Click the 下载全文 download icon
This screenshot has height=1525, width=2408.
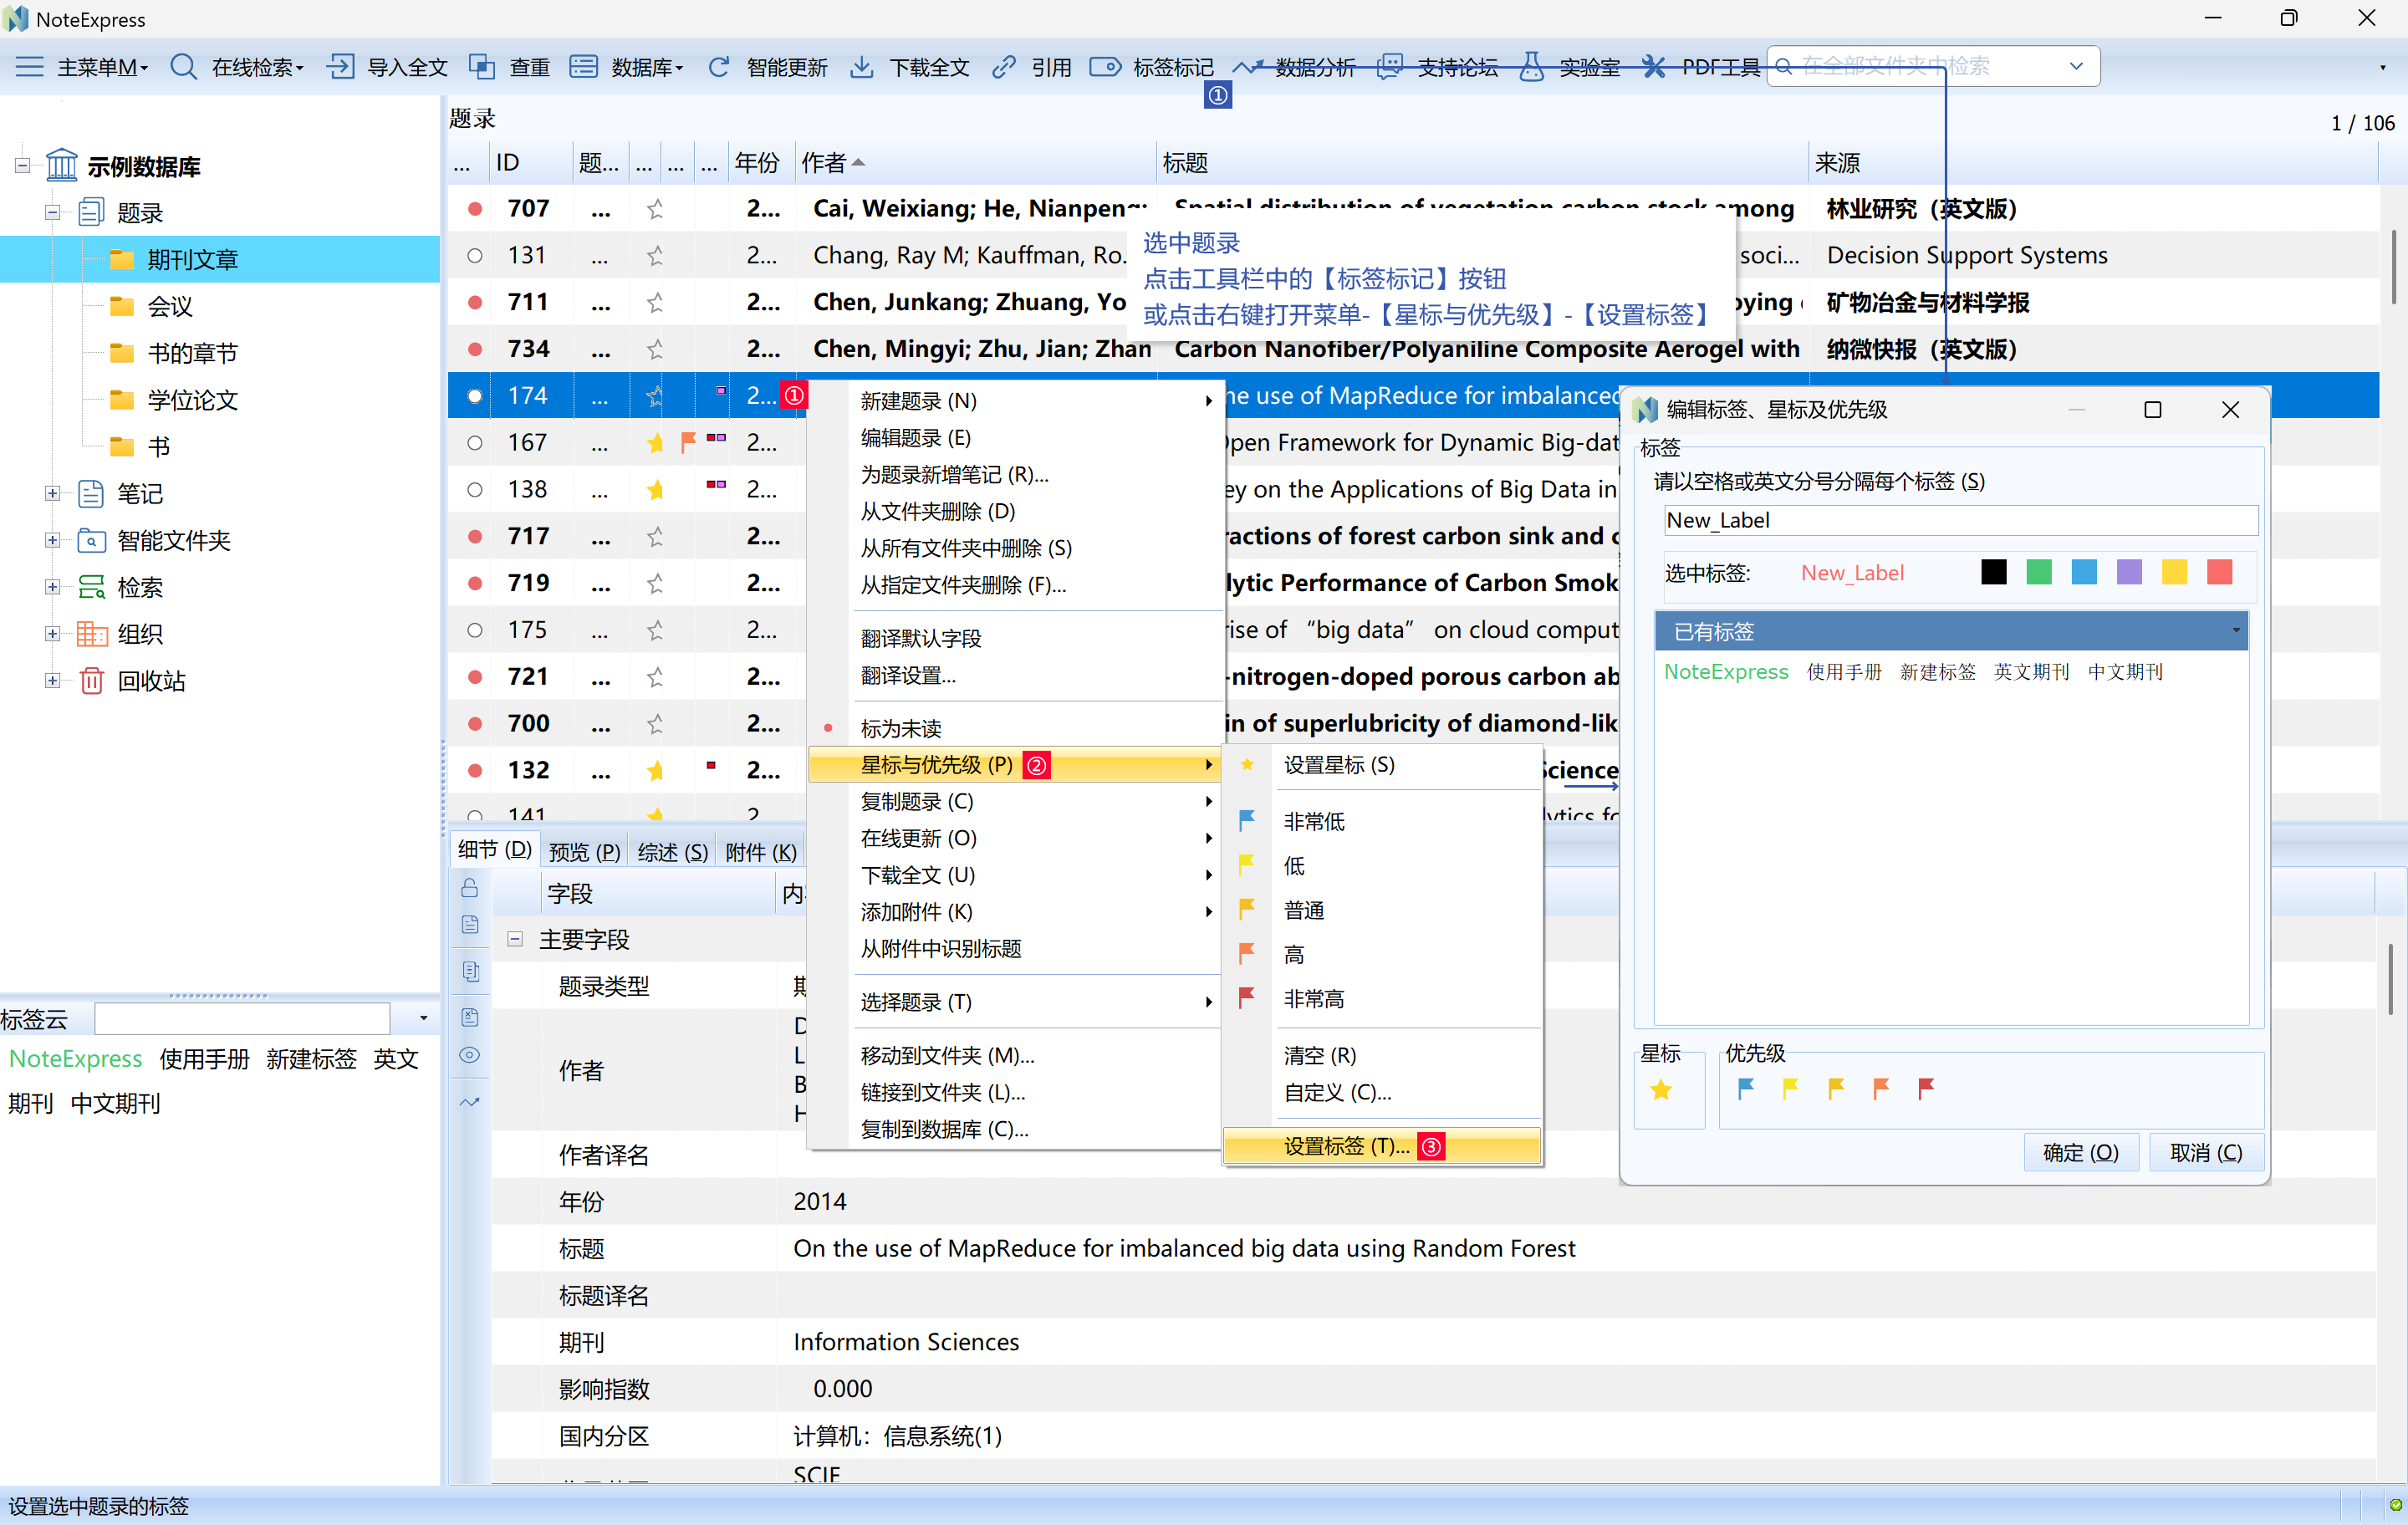pos(860,67)
